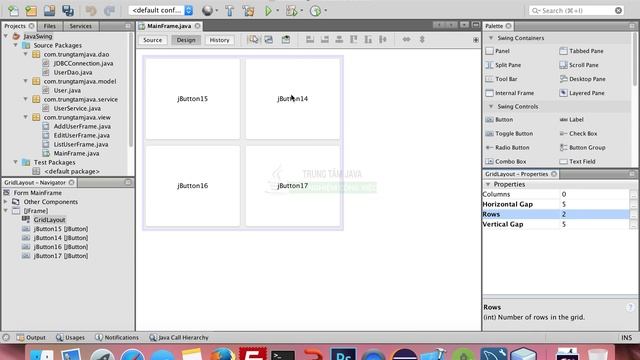Click the Undo toolbar icon

tap(91, 11)
